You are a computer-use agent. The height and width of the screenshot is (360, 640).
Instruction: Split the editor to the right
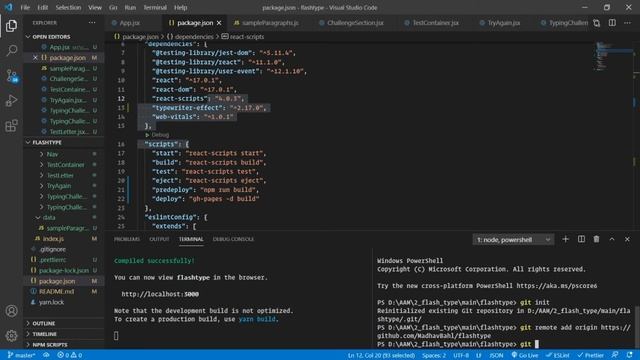click(x=612, y=23)
